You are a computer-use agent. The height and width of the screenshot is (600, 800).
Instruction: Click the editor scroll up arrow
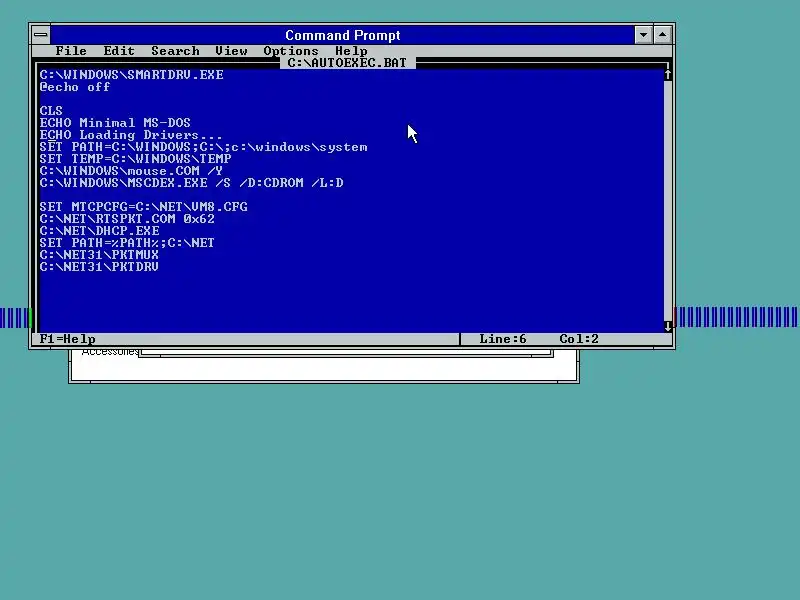668,74
